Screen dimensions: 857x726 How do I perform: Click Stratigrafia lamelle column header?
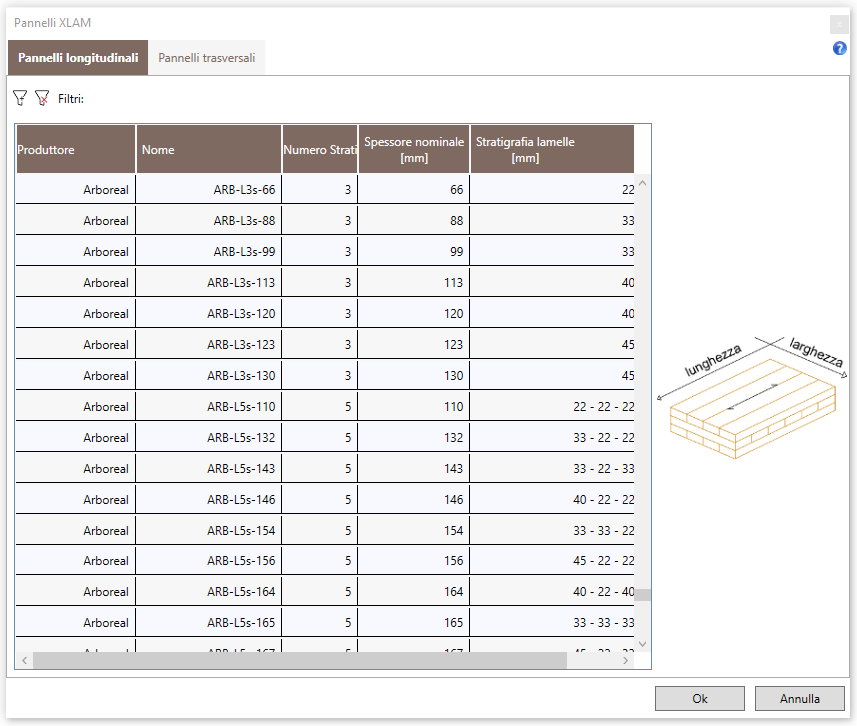(x=552, y=149)
